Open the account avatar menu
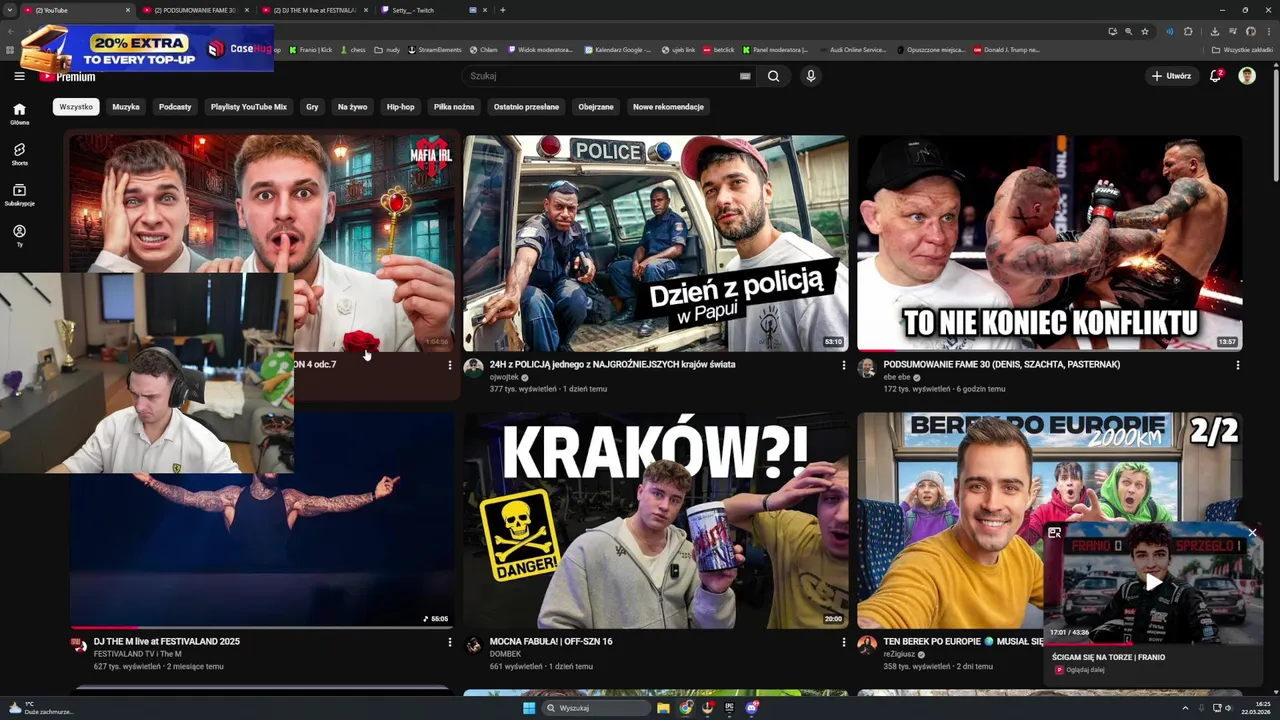 [1247, 76]
